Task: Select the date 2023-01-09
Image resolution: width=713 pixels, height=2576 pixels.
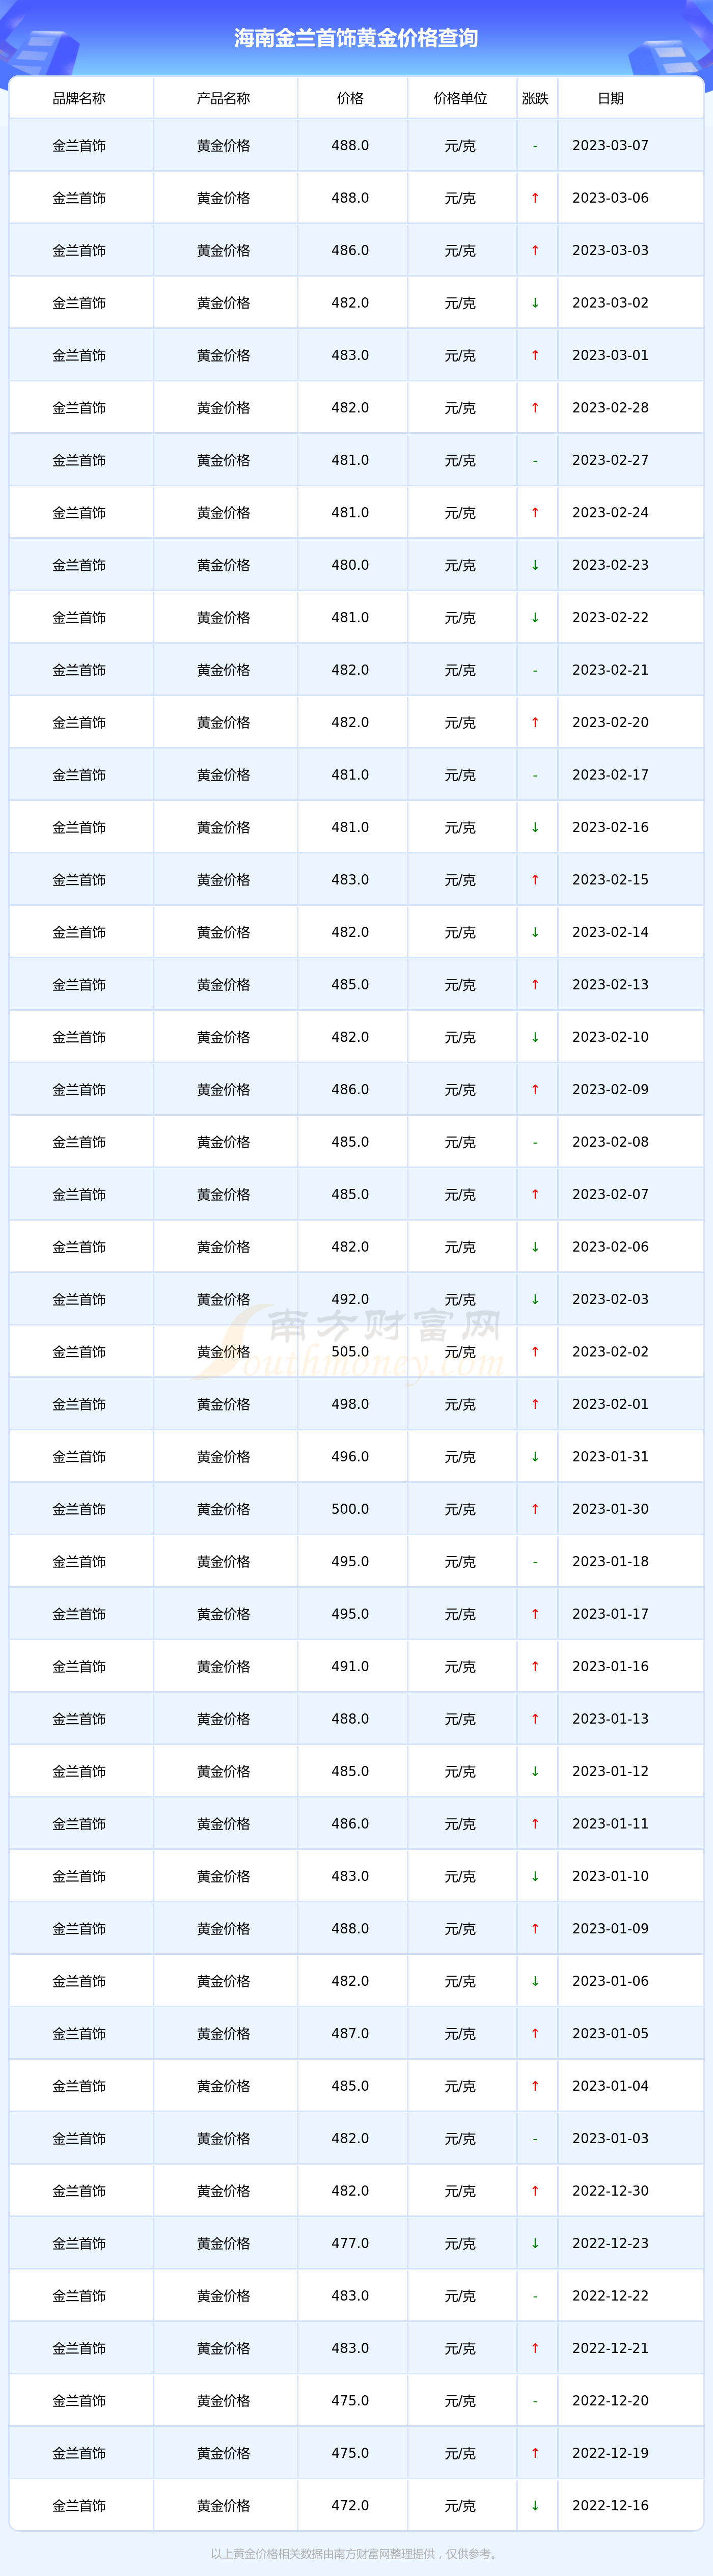Action: point(610,1929)
